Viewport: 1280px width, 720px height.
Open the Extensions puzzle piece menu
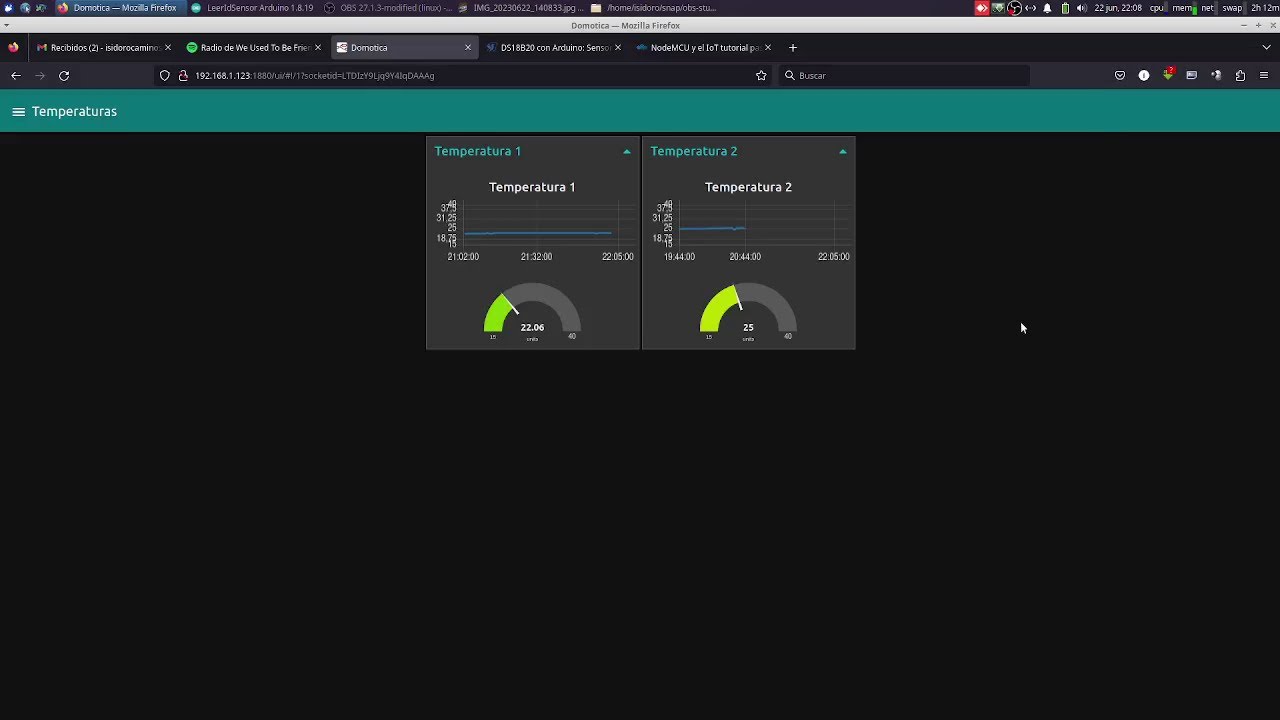click(x=1240, y=75)
